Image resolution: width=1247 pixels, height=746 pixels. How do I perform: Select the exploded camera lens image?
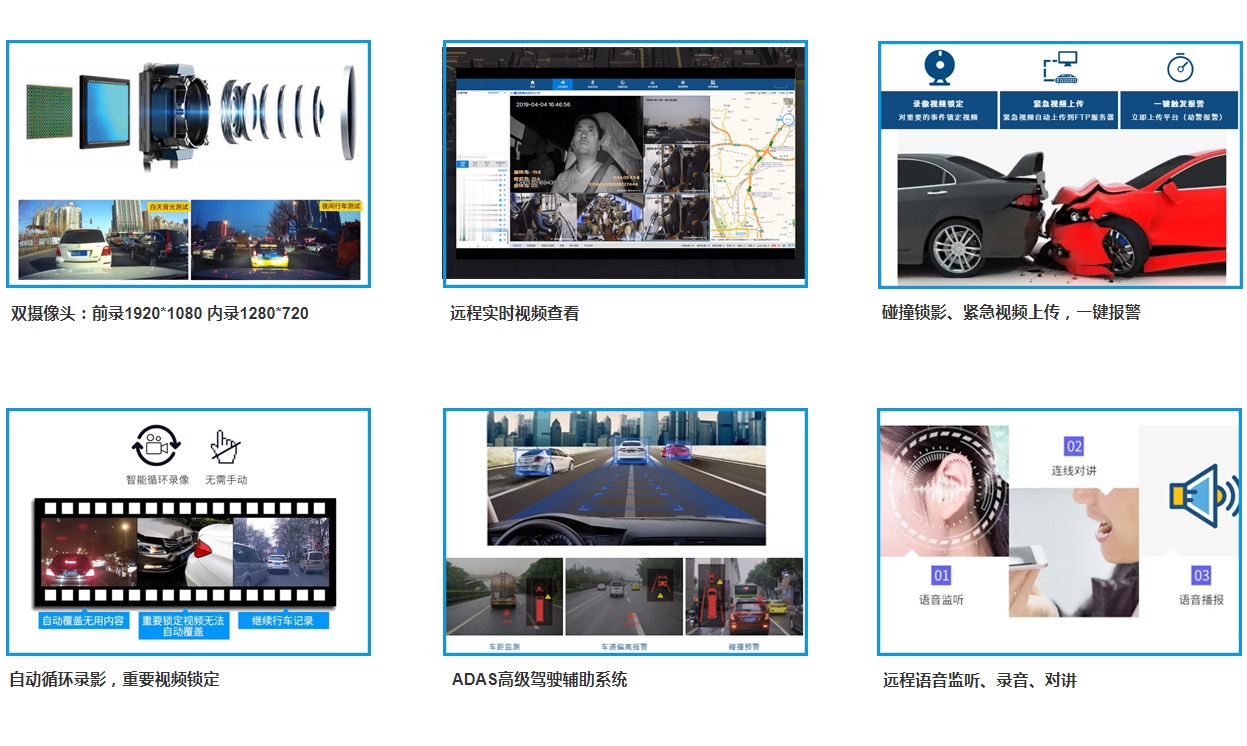pyautogui.click(x=188, y=110)
